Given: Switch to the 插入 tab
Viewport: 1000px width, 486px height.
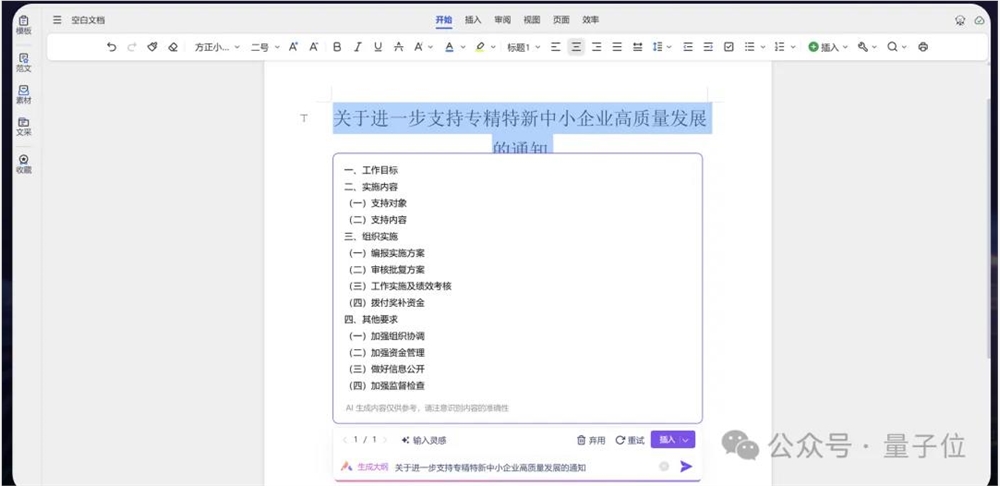Looking at the screenshot, I should (x=473, y=20).
